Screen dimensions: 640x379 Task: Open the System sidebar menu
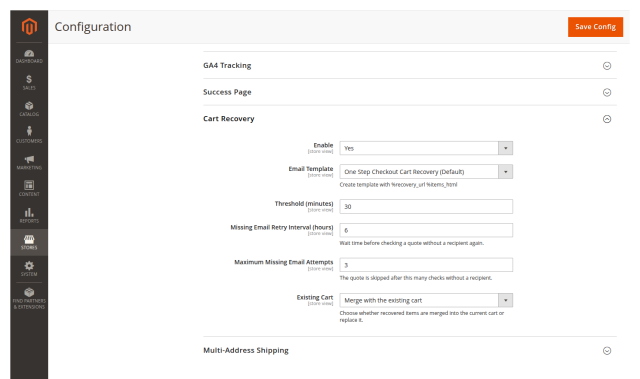(x=29, y=269)
